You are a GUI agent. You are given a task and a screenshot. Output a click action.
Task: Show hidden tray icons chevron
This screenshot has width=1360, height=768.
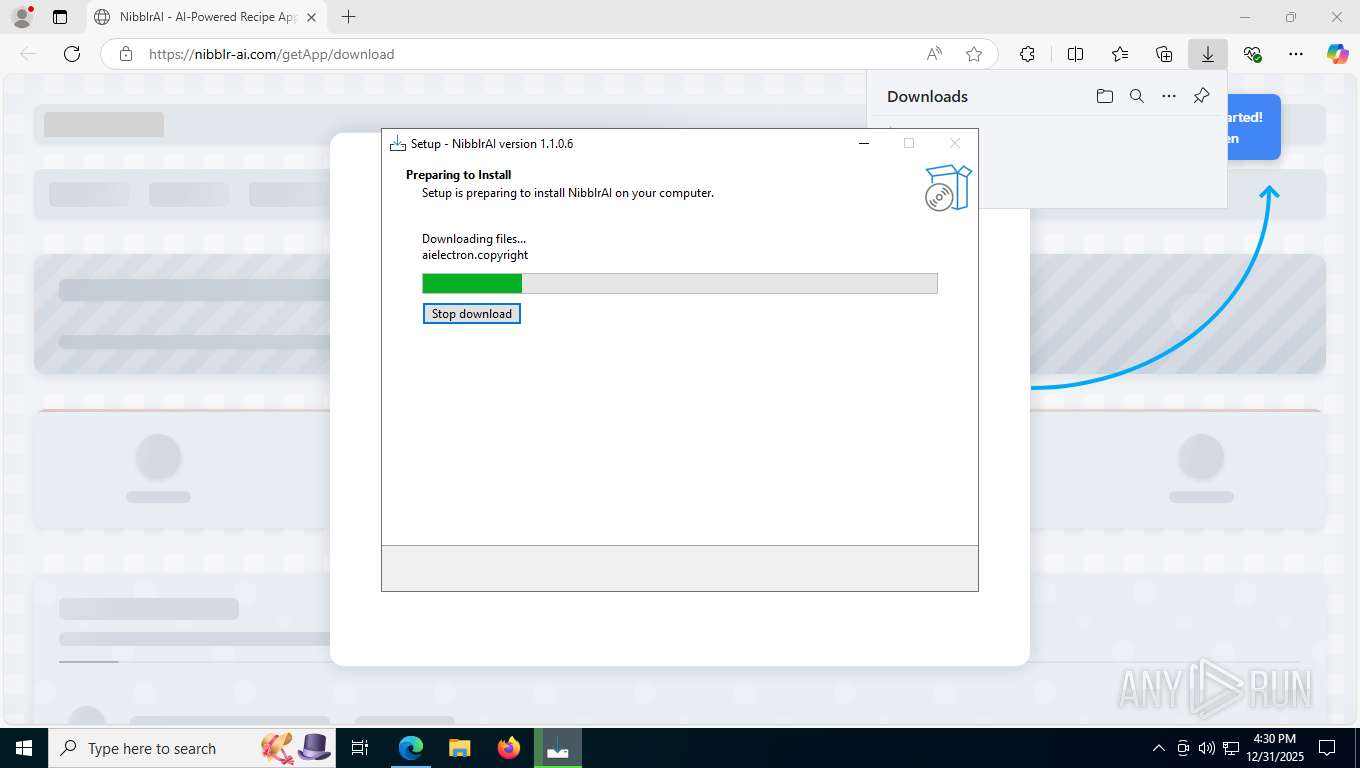pos(1159,748)
